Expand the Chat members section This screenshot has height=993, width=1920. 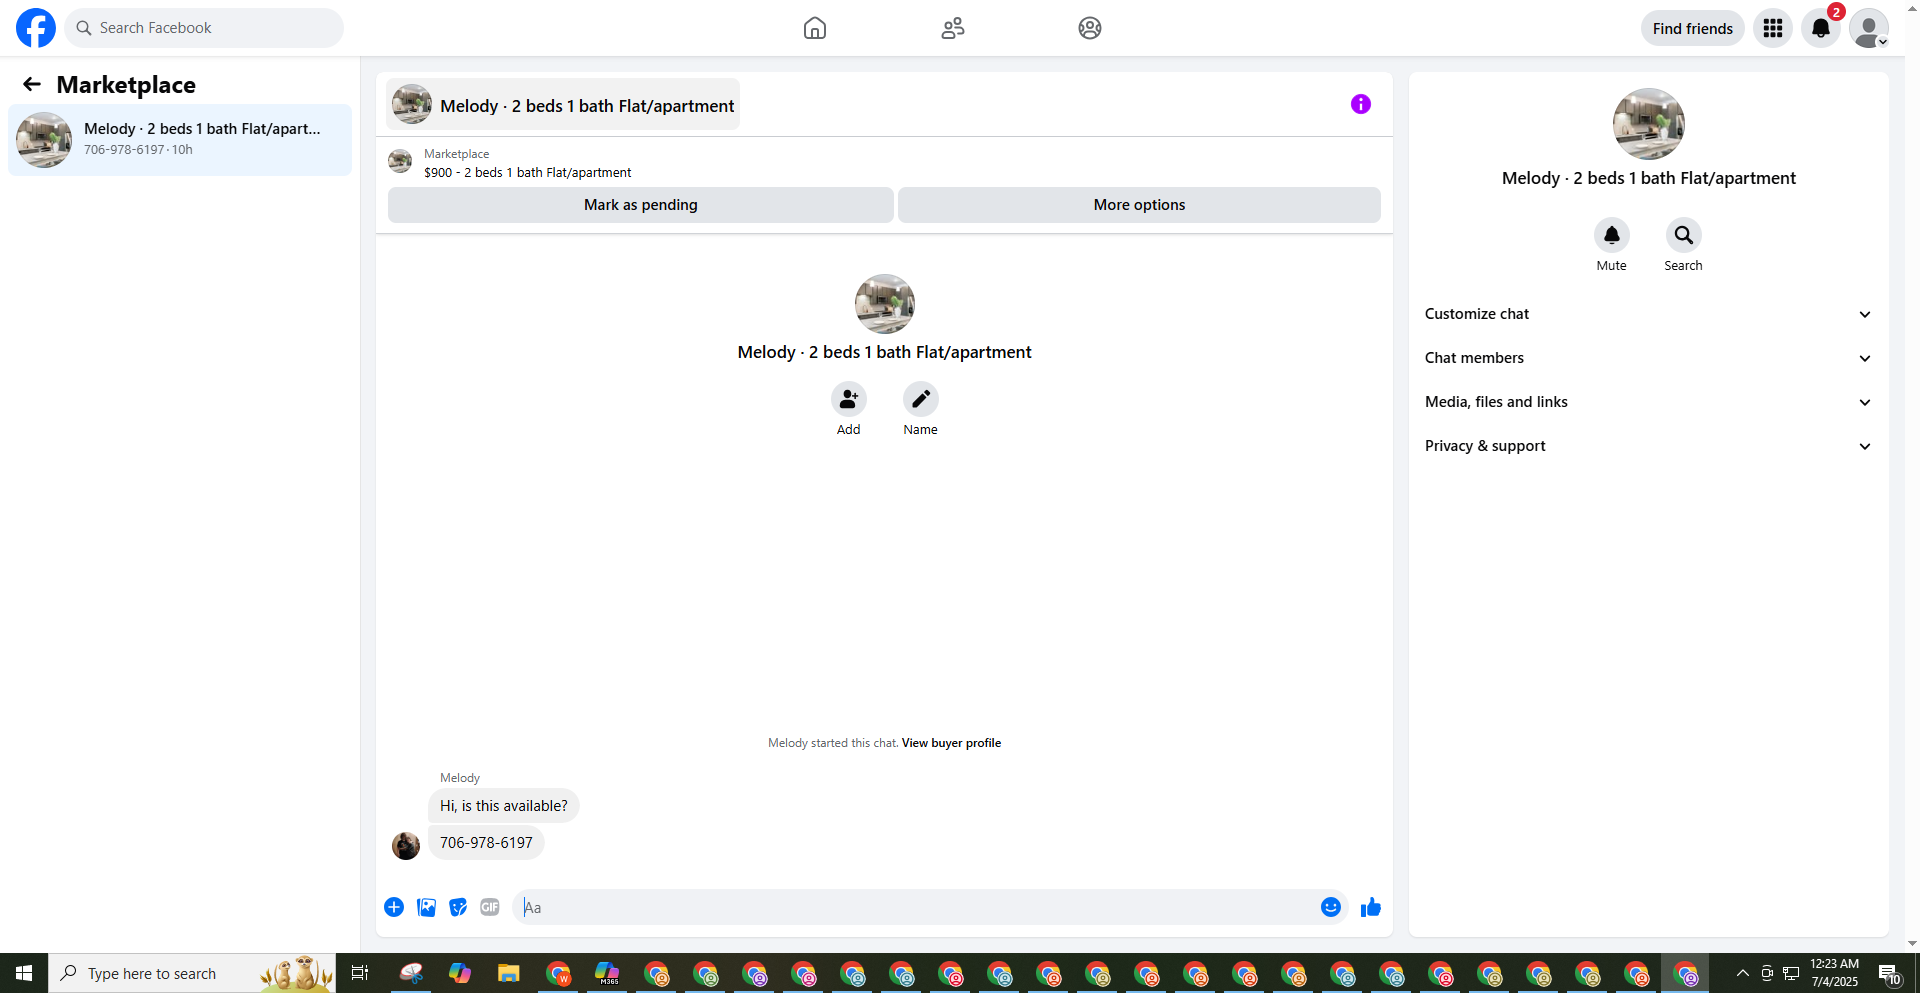coord(1648,358)
